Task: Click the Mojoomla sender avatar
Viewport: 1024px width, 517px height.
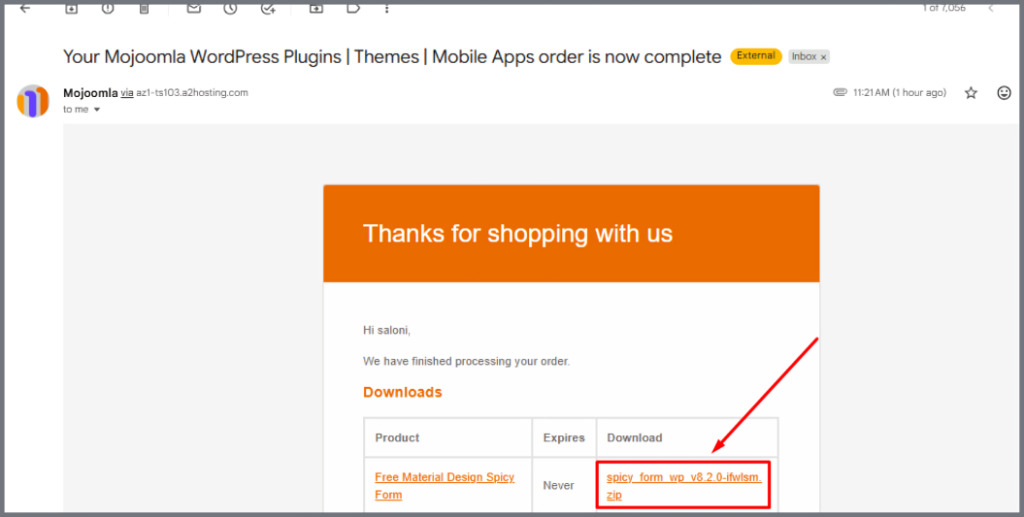Action: pyautogui.click(x=33, y=101)
